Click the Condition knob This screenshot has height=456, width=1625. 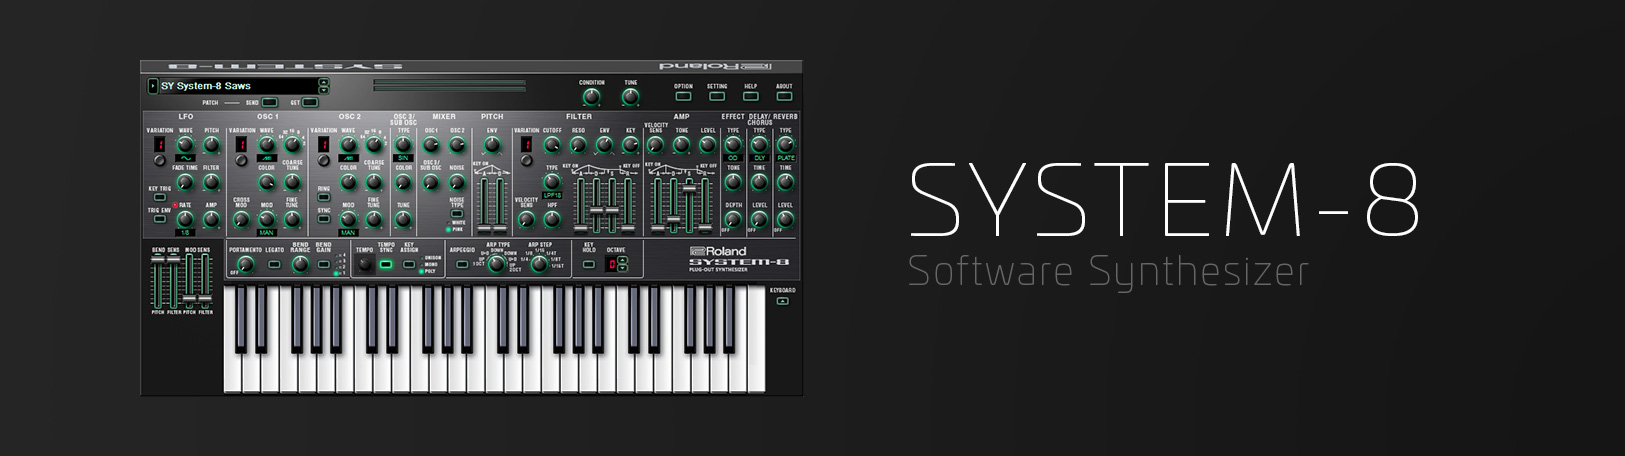pyautogui.click(x=591, y=97)
